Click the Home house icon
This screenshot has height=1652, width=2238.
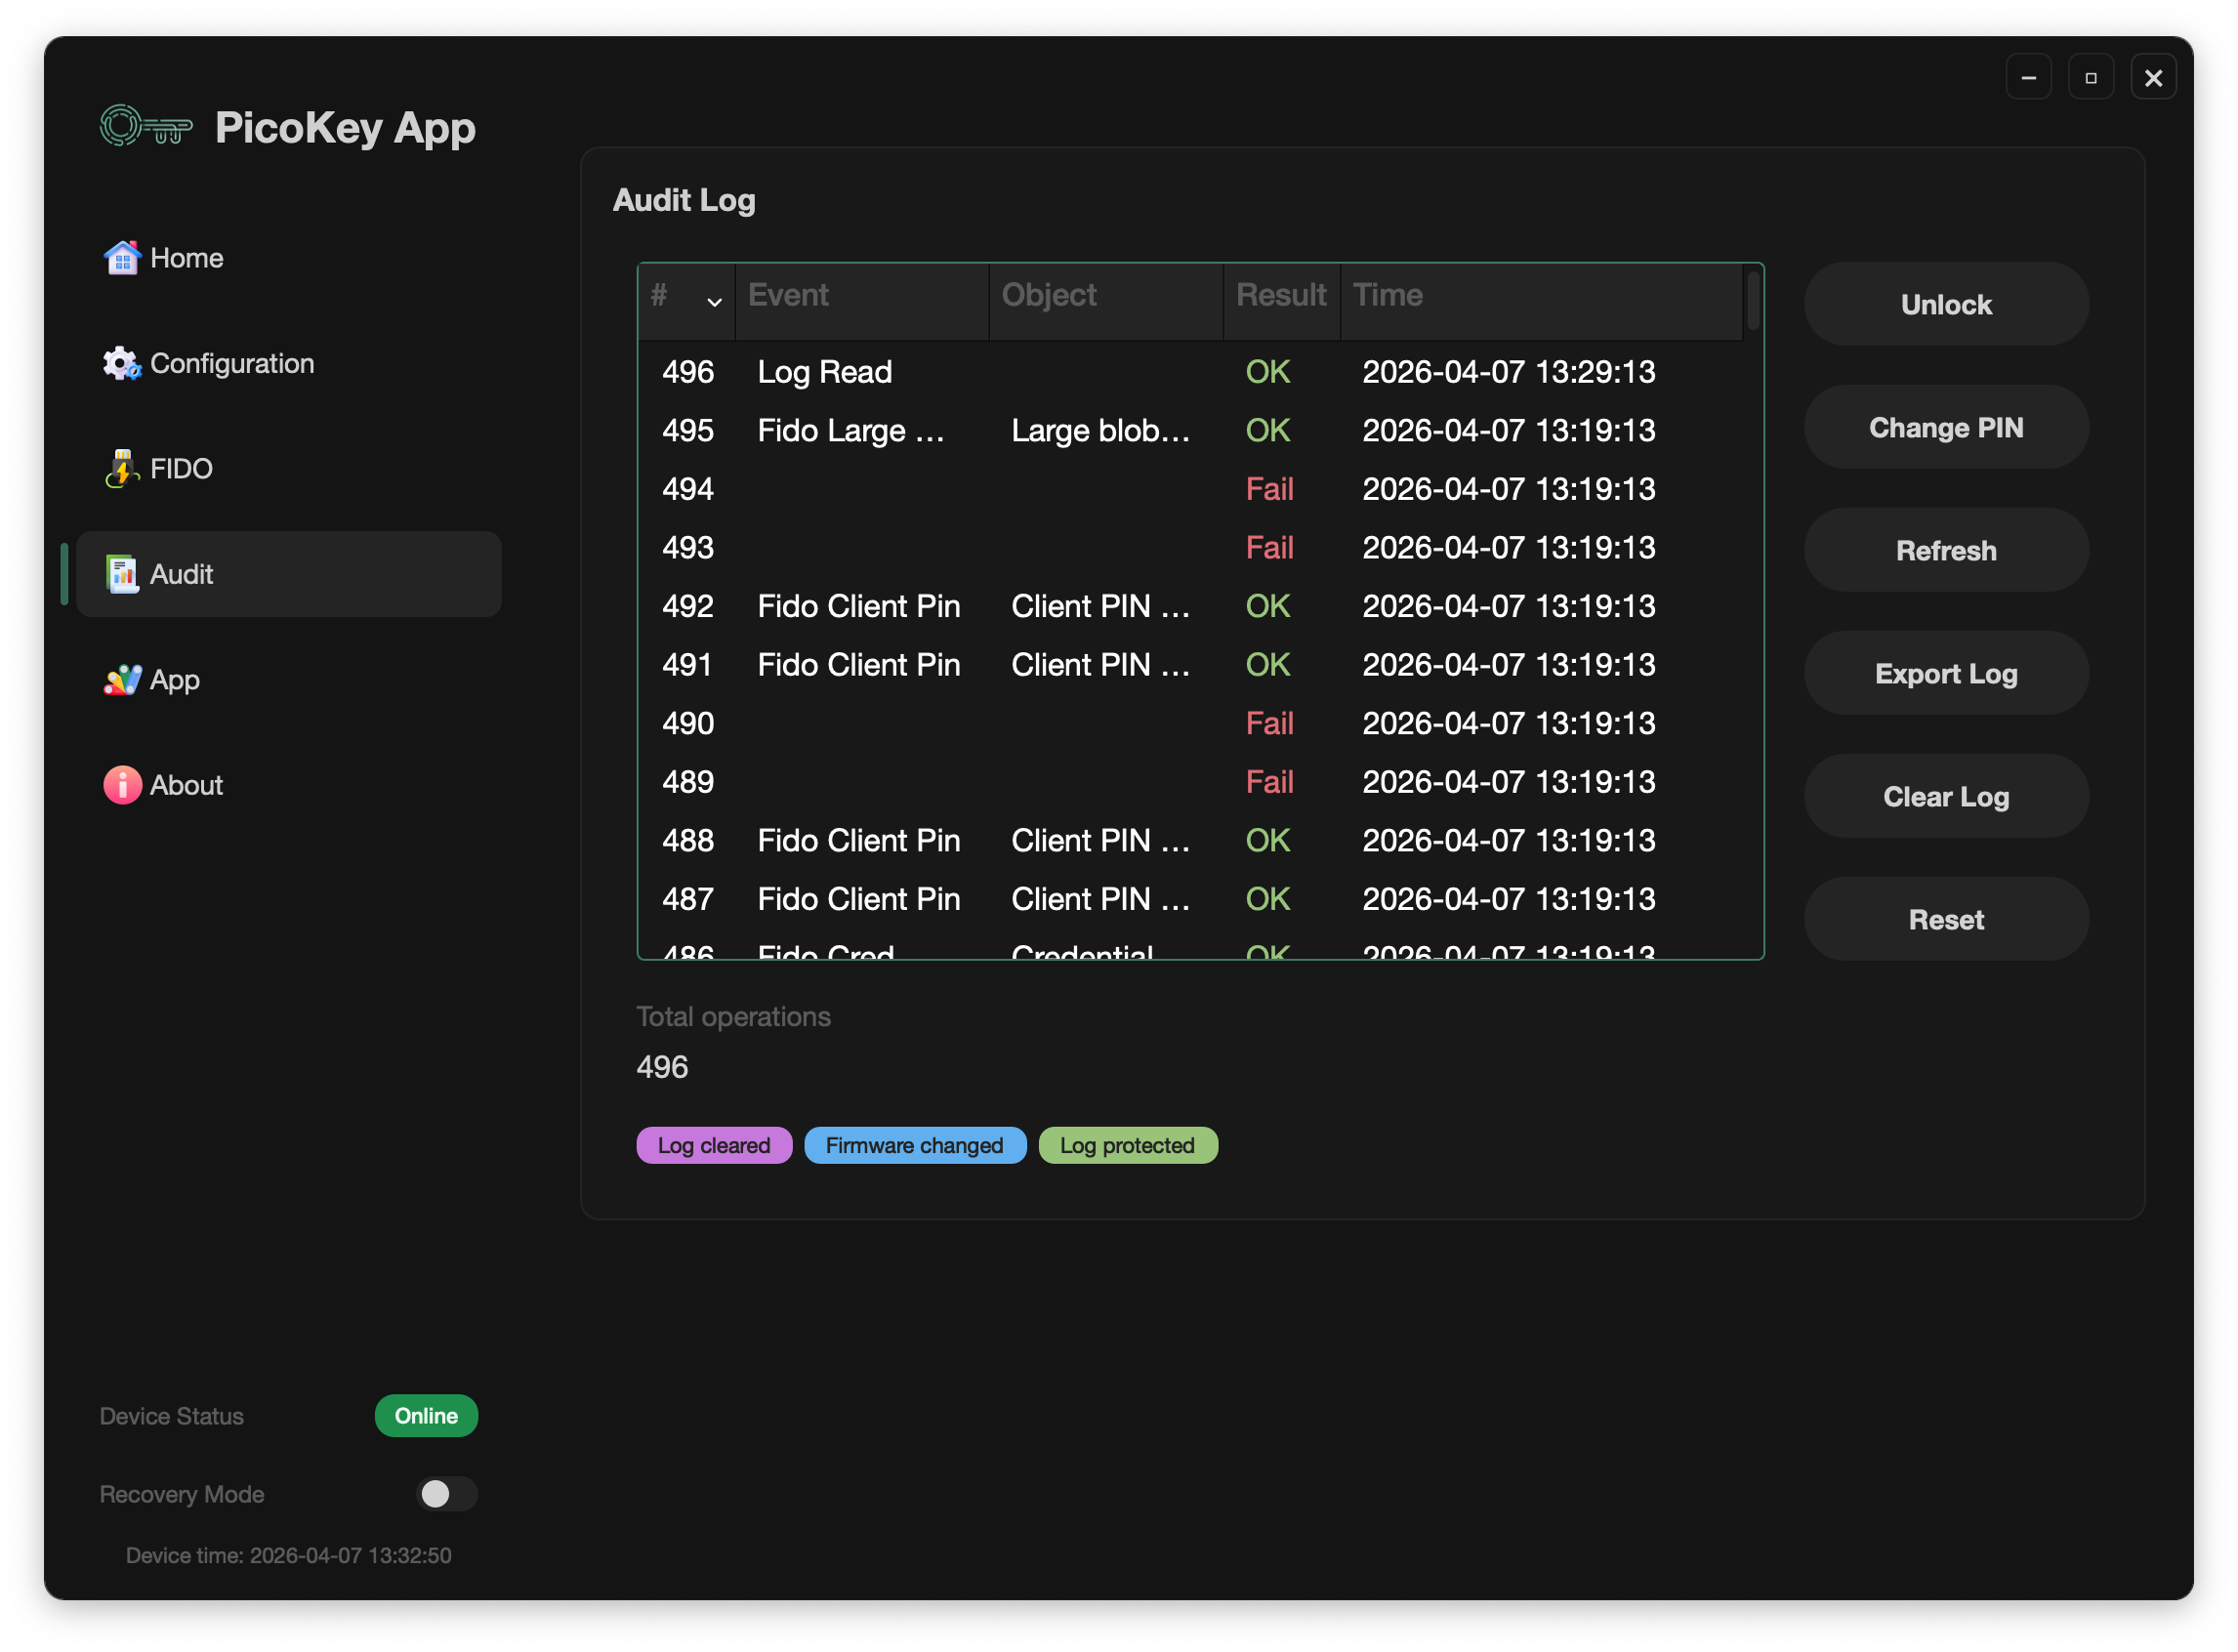(122, 258)
